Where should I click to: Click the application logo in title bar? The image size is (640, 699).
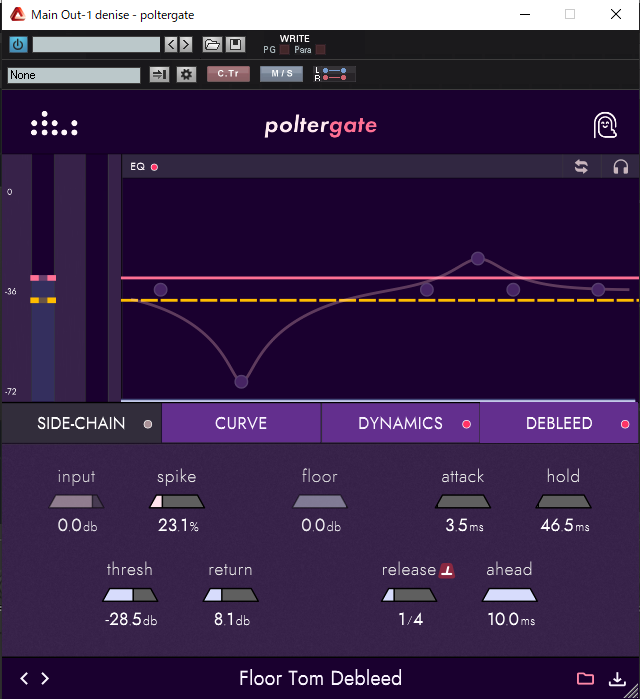tap(17, 15)
